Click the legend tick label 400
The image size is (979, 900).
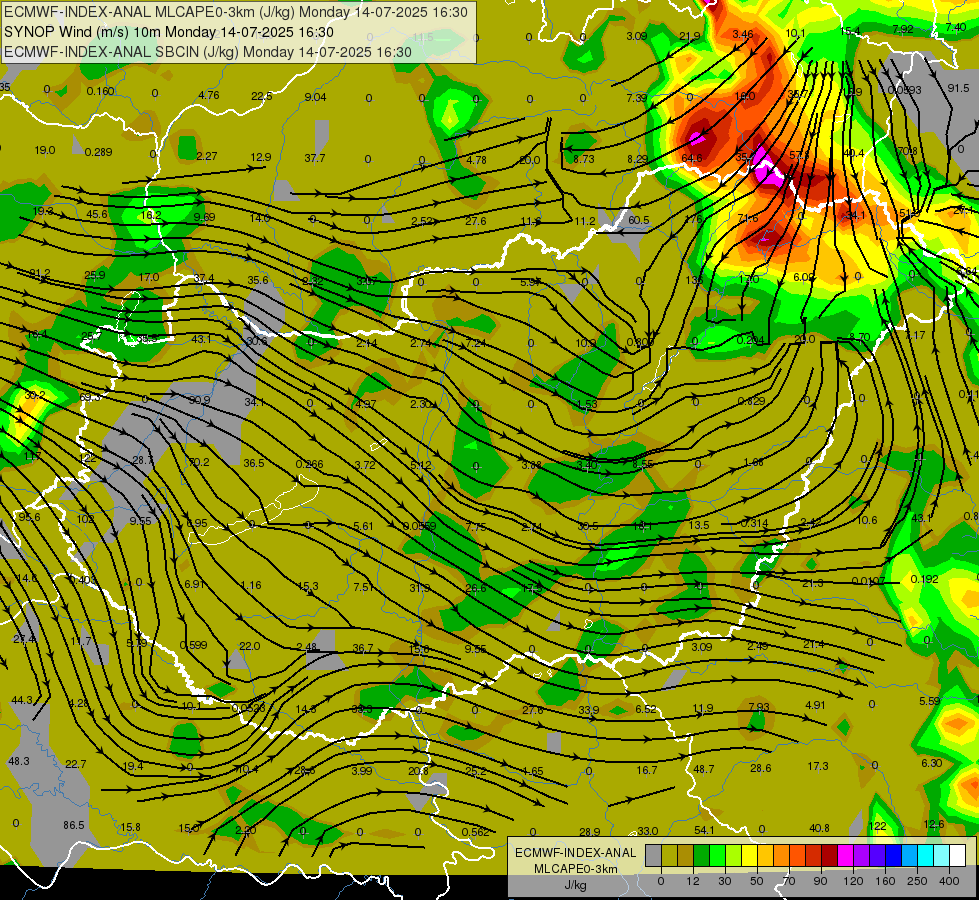point(949,881)
